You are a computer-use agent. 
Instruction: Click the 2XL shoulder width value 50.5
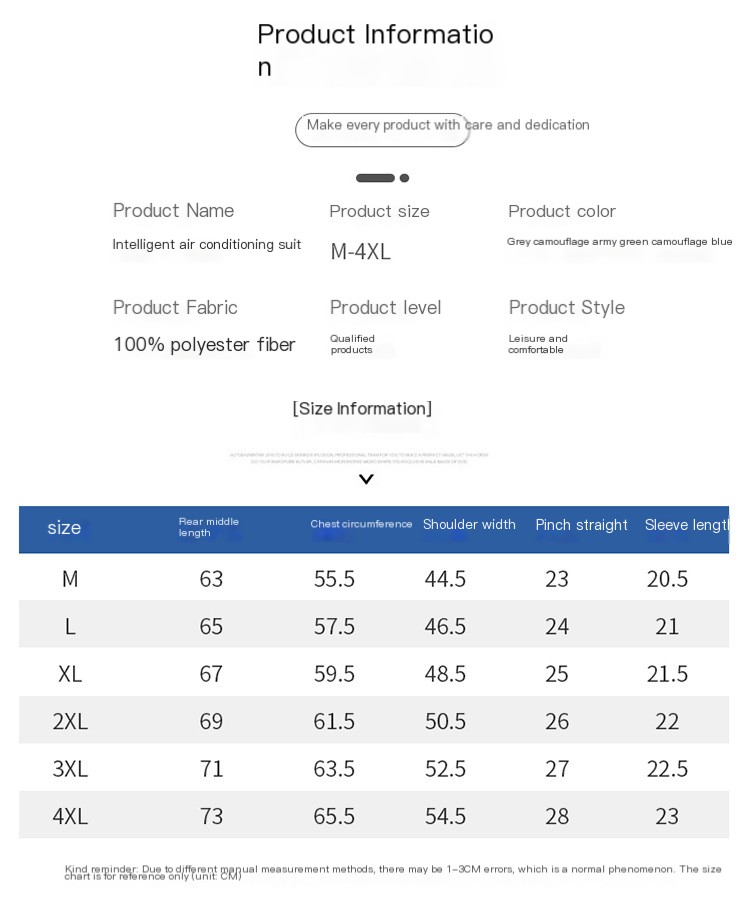pos(445,721)
